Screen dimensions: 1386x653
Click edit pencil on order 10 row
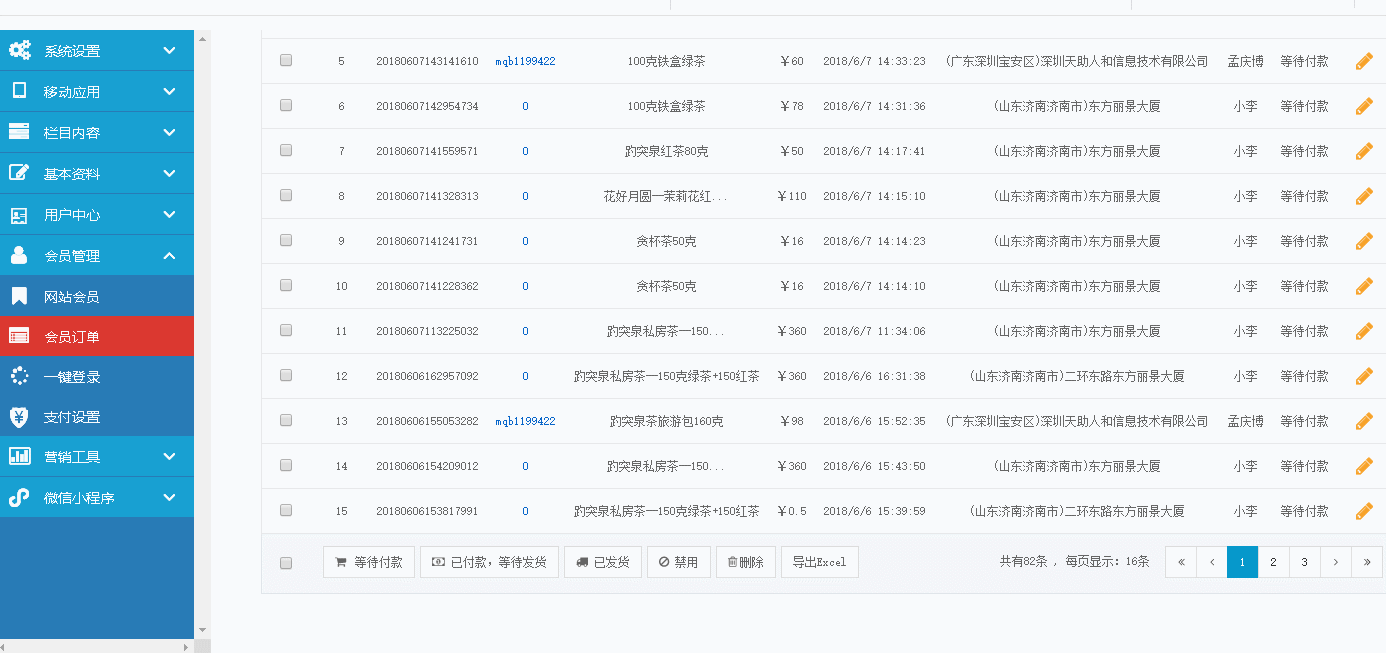(1364, 286)
